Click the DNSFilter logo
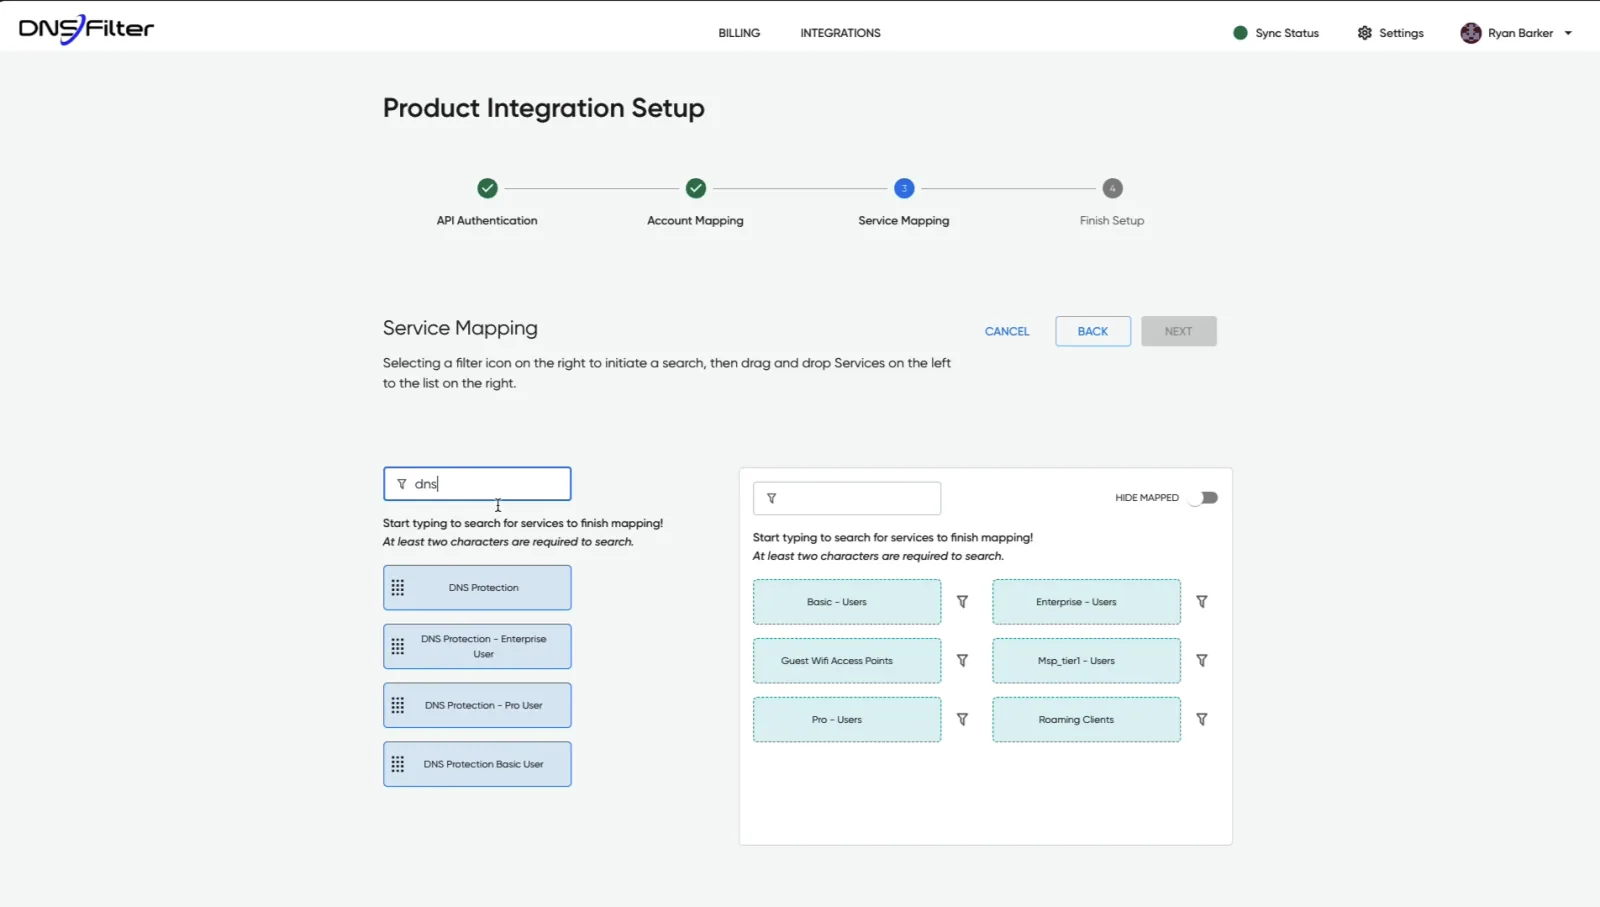This screenshot has width=1600, height=907. 86,30
